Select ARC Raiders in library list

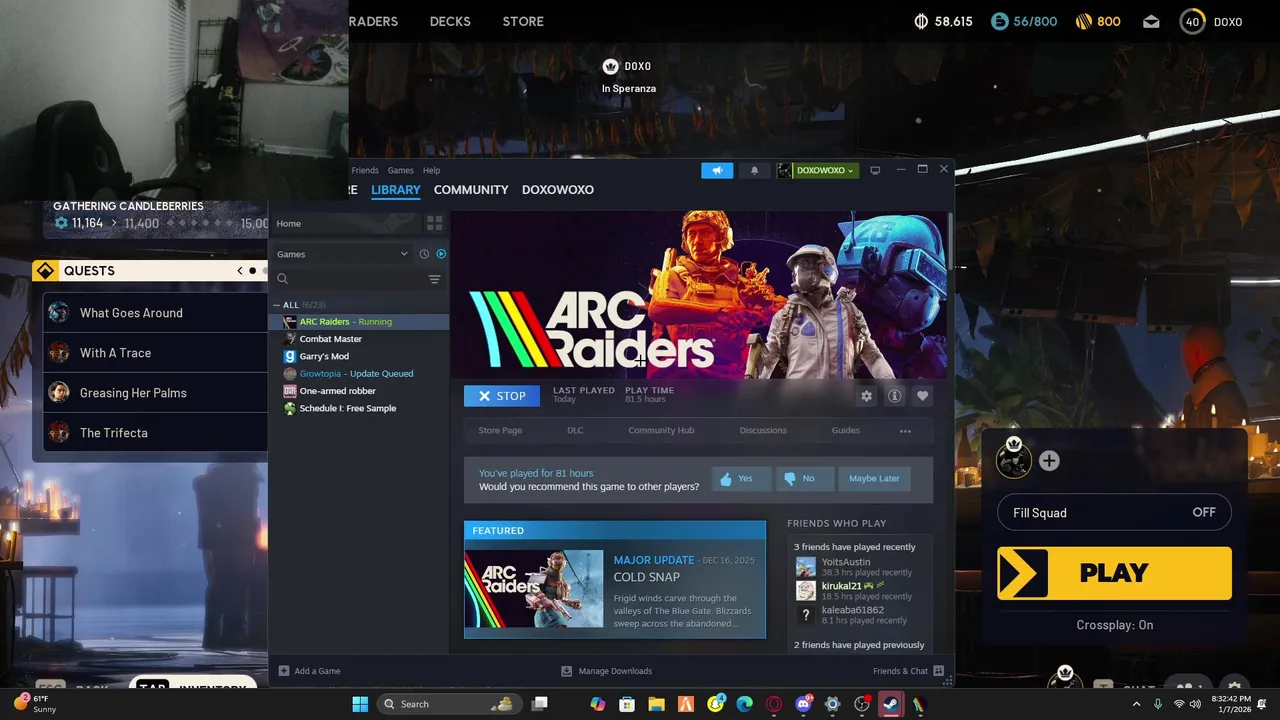tap(359, 322)
